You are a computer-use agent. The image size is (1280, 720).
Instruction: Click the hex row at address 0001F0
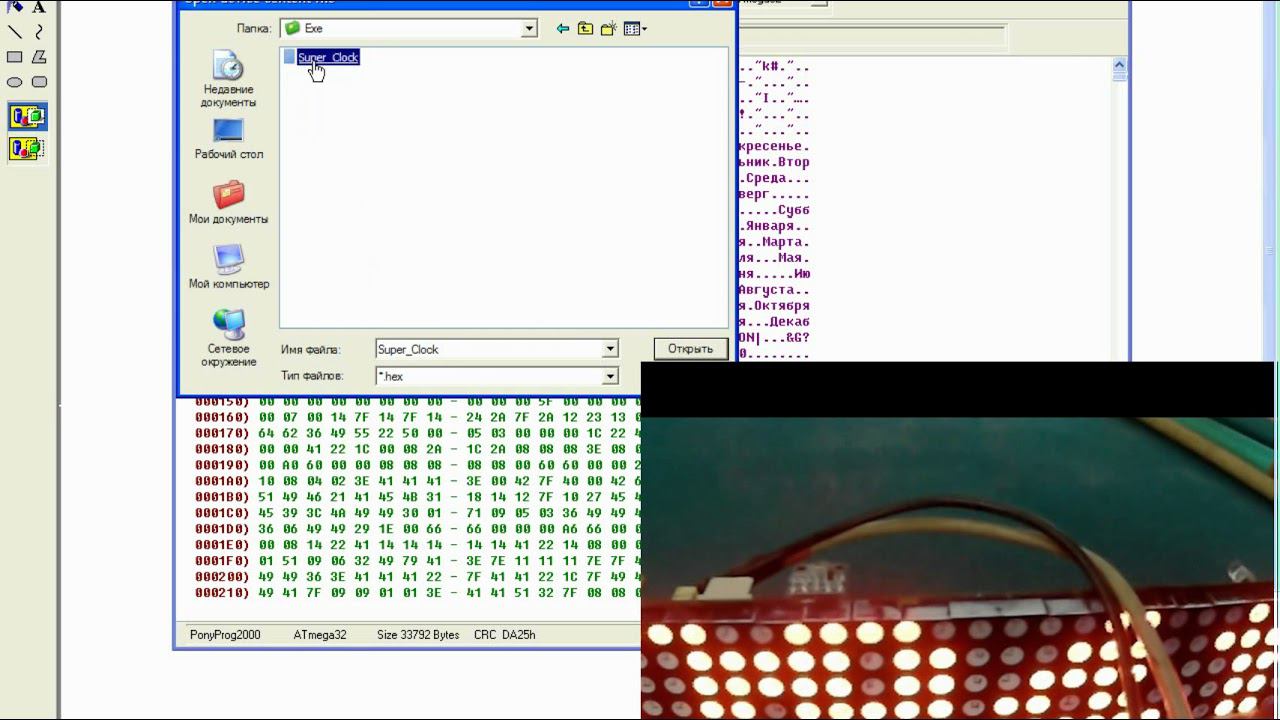[417, 561]
